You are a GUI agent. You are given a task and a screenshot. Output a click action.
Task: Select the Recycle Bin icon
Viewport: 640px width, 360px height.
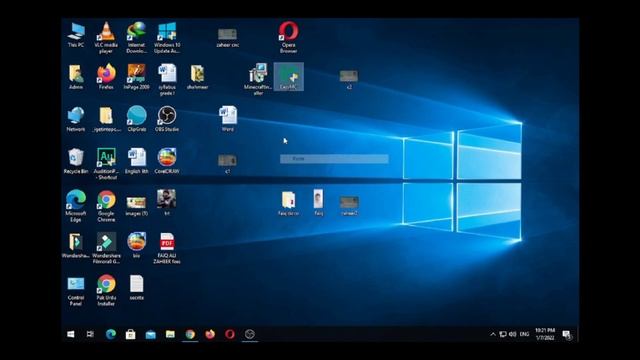pos(76,161)
